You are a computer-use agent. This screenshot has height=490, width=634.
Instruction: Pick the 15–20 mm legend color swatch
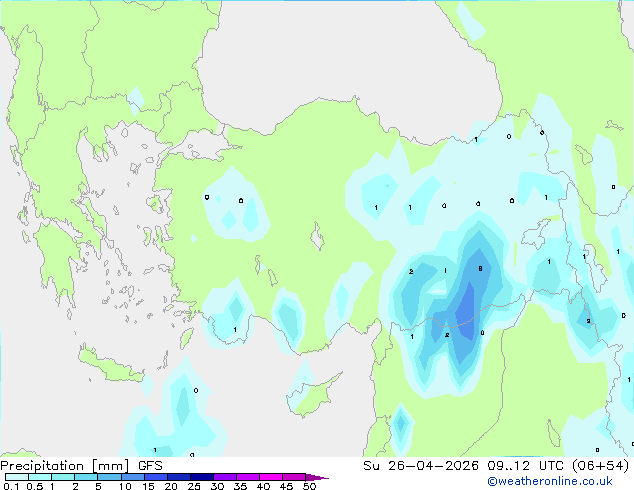click(156, 477)
